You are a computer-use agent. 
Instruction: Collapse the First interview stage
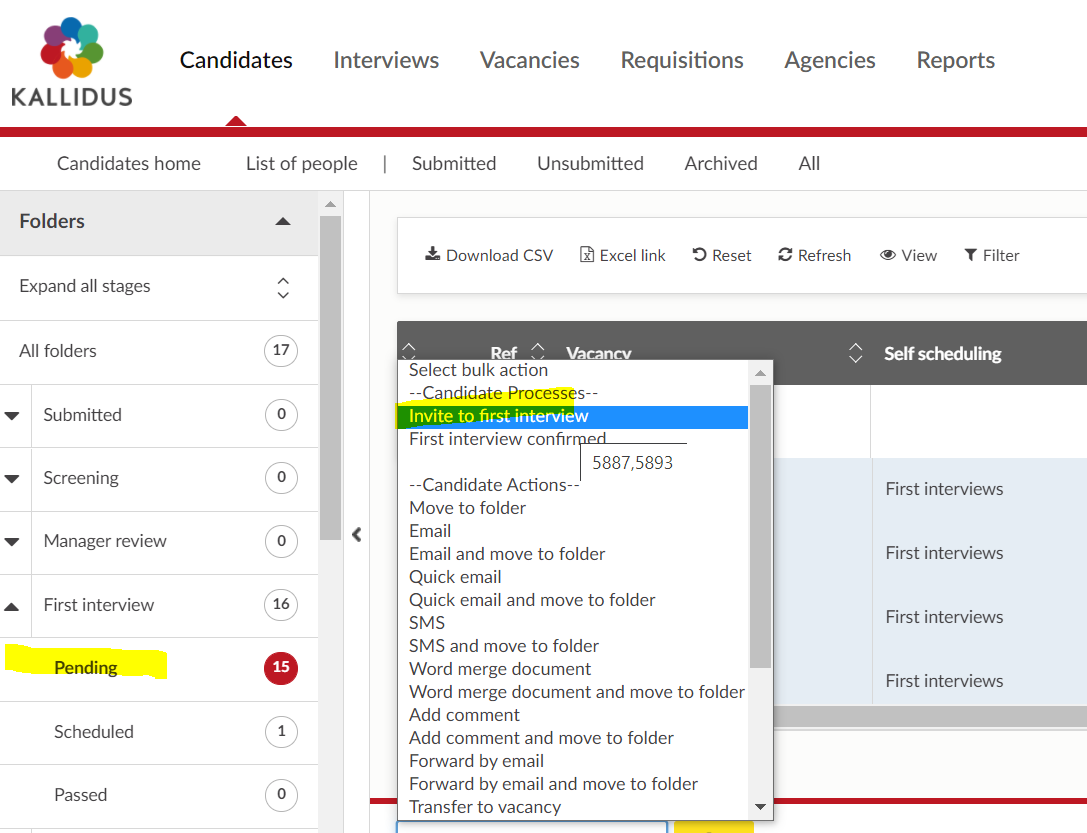[13, 605]
